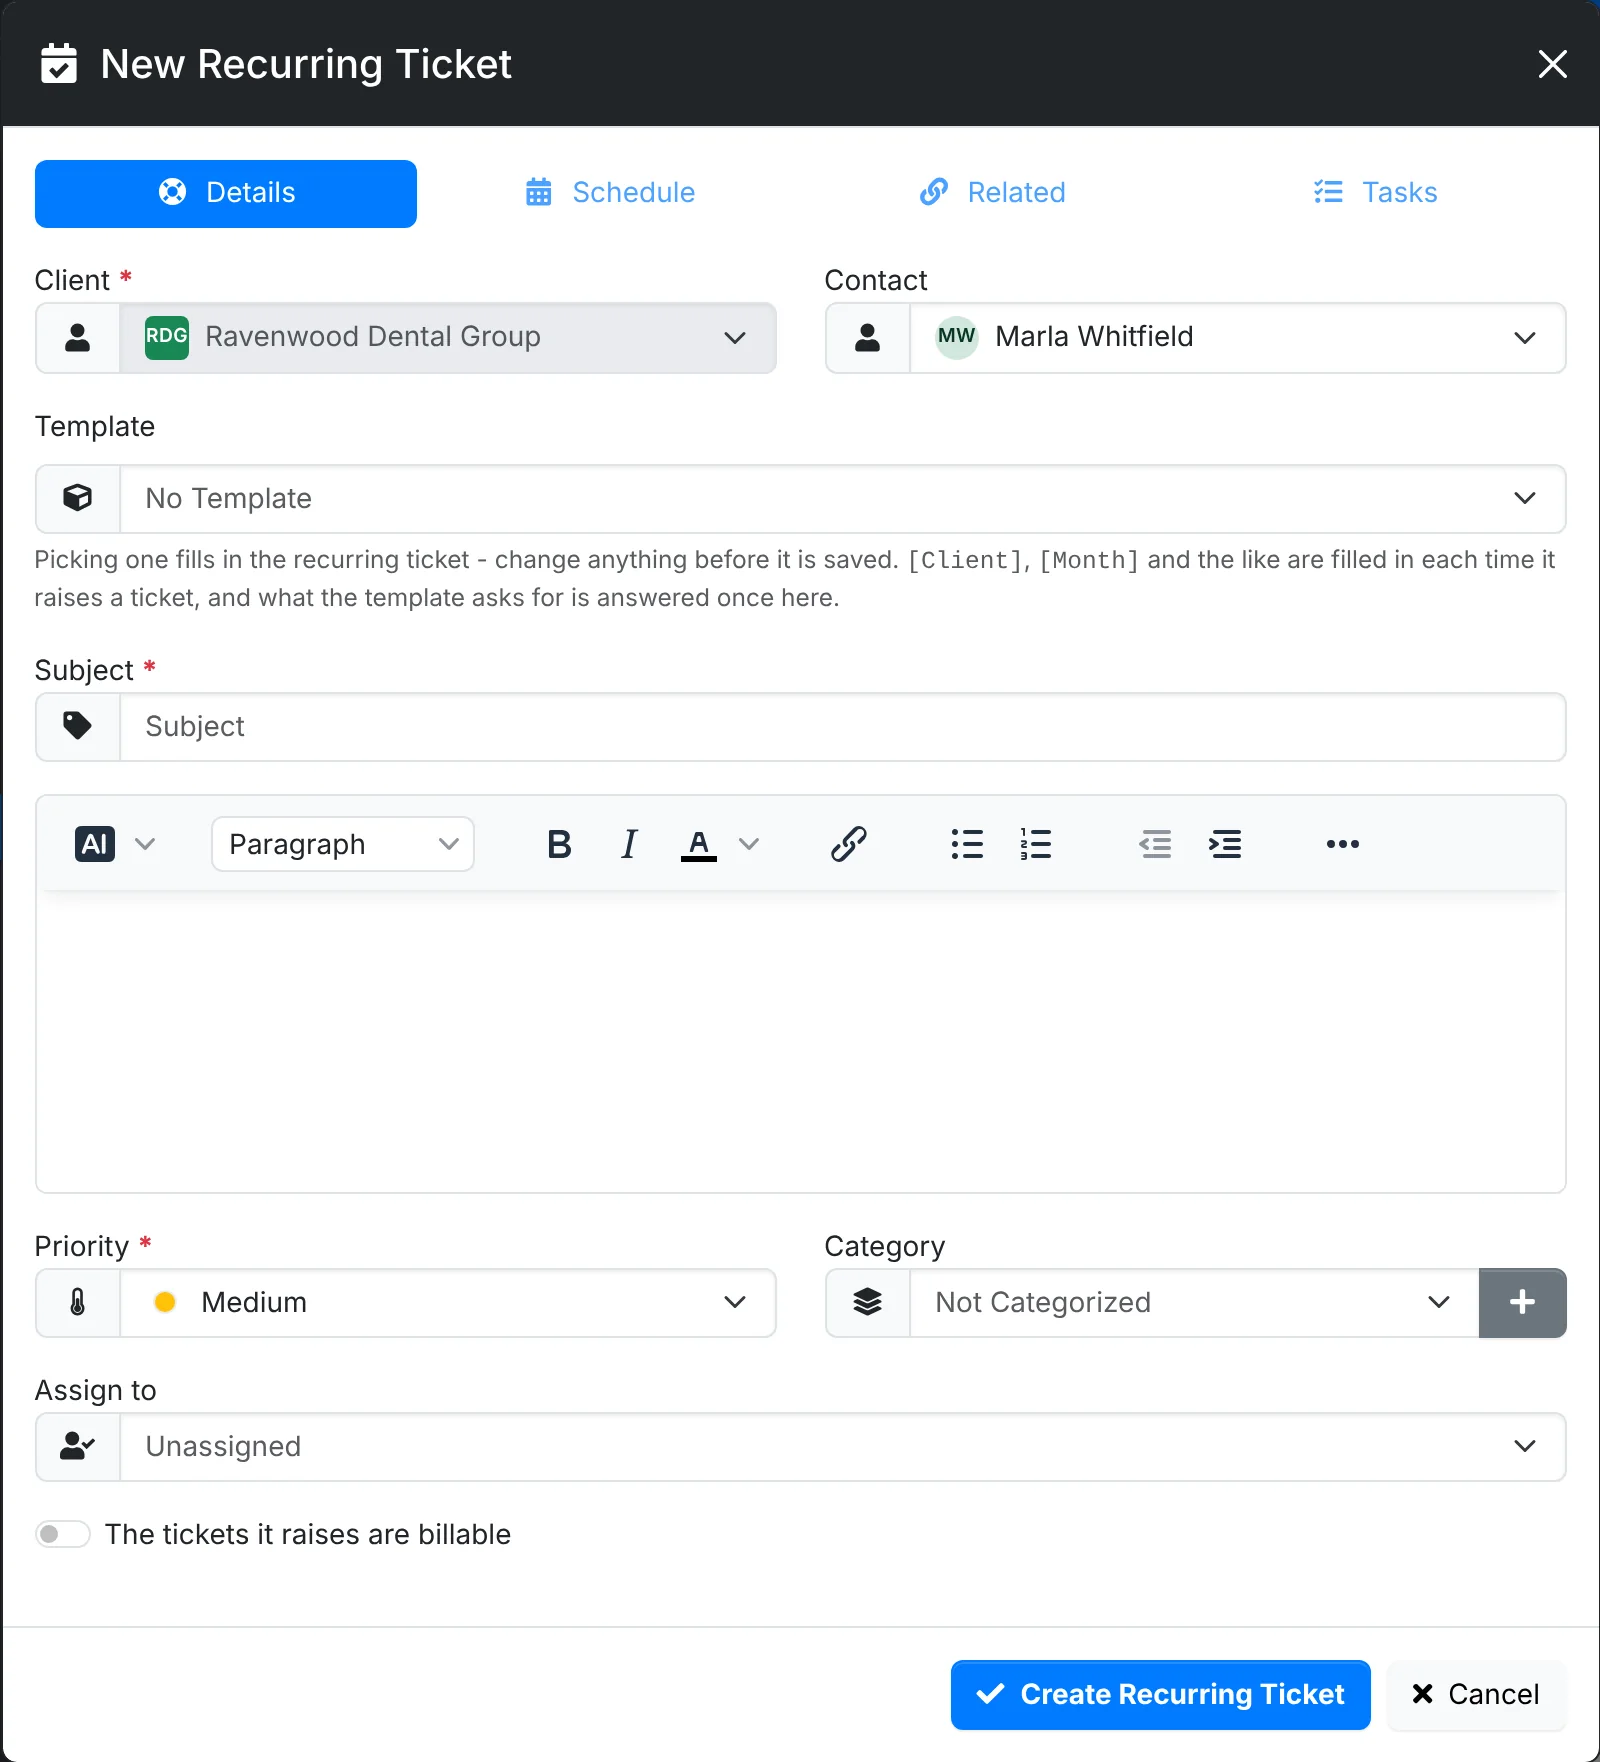Click the person icon beside the Client field
This screenshot has width=1600, height=1762.
point(78,337)
